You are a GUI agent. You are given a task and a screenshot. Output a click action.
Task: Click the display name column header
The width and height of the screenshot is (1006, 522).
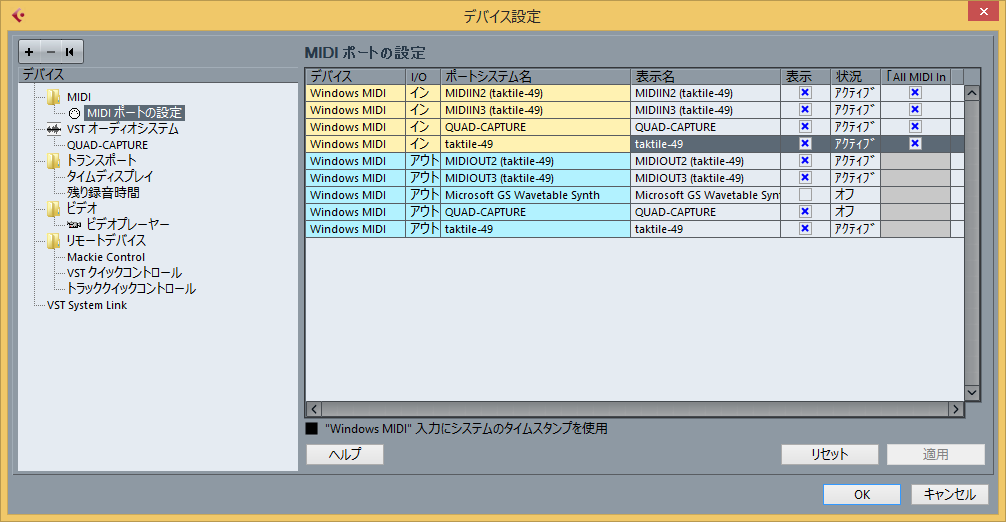point(705,76)
